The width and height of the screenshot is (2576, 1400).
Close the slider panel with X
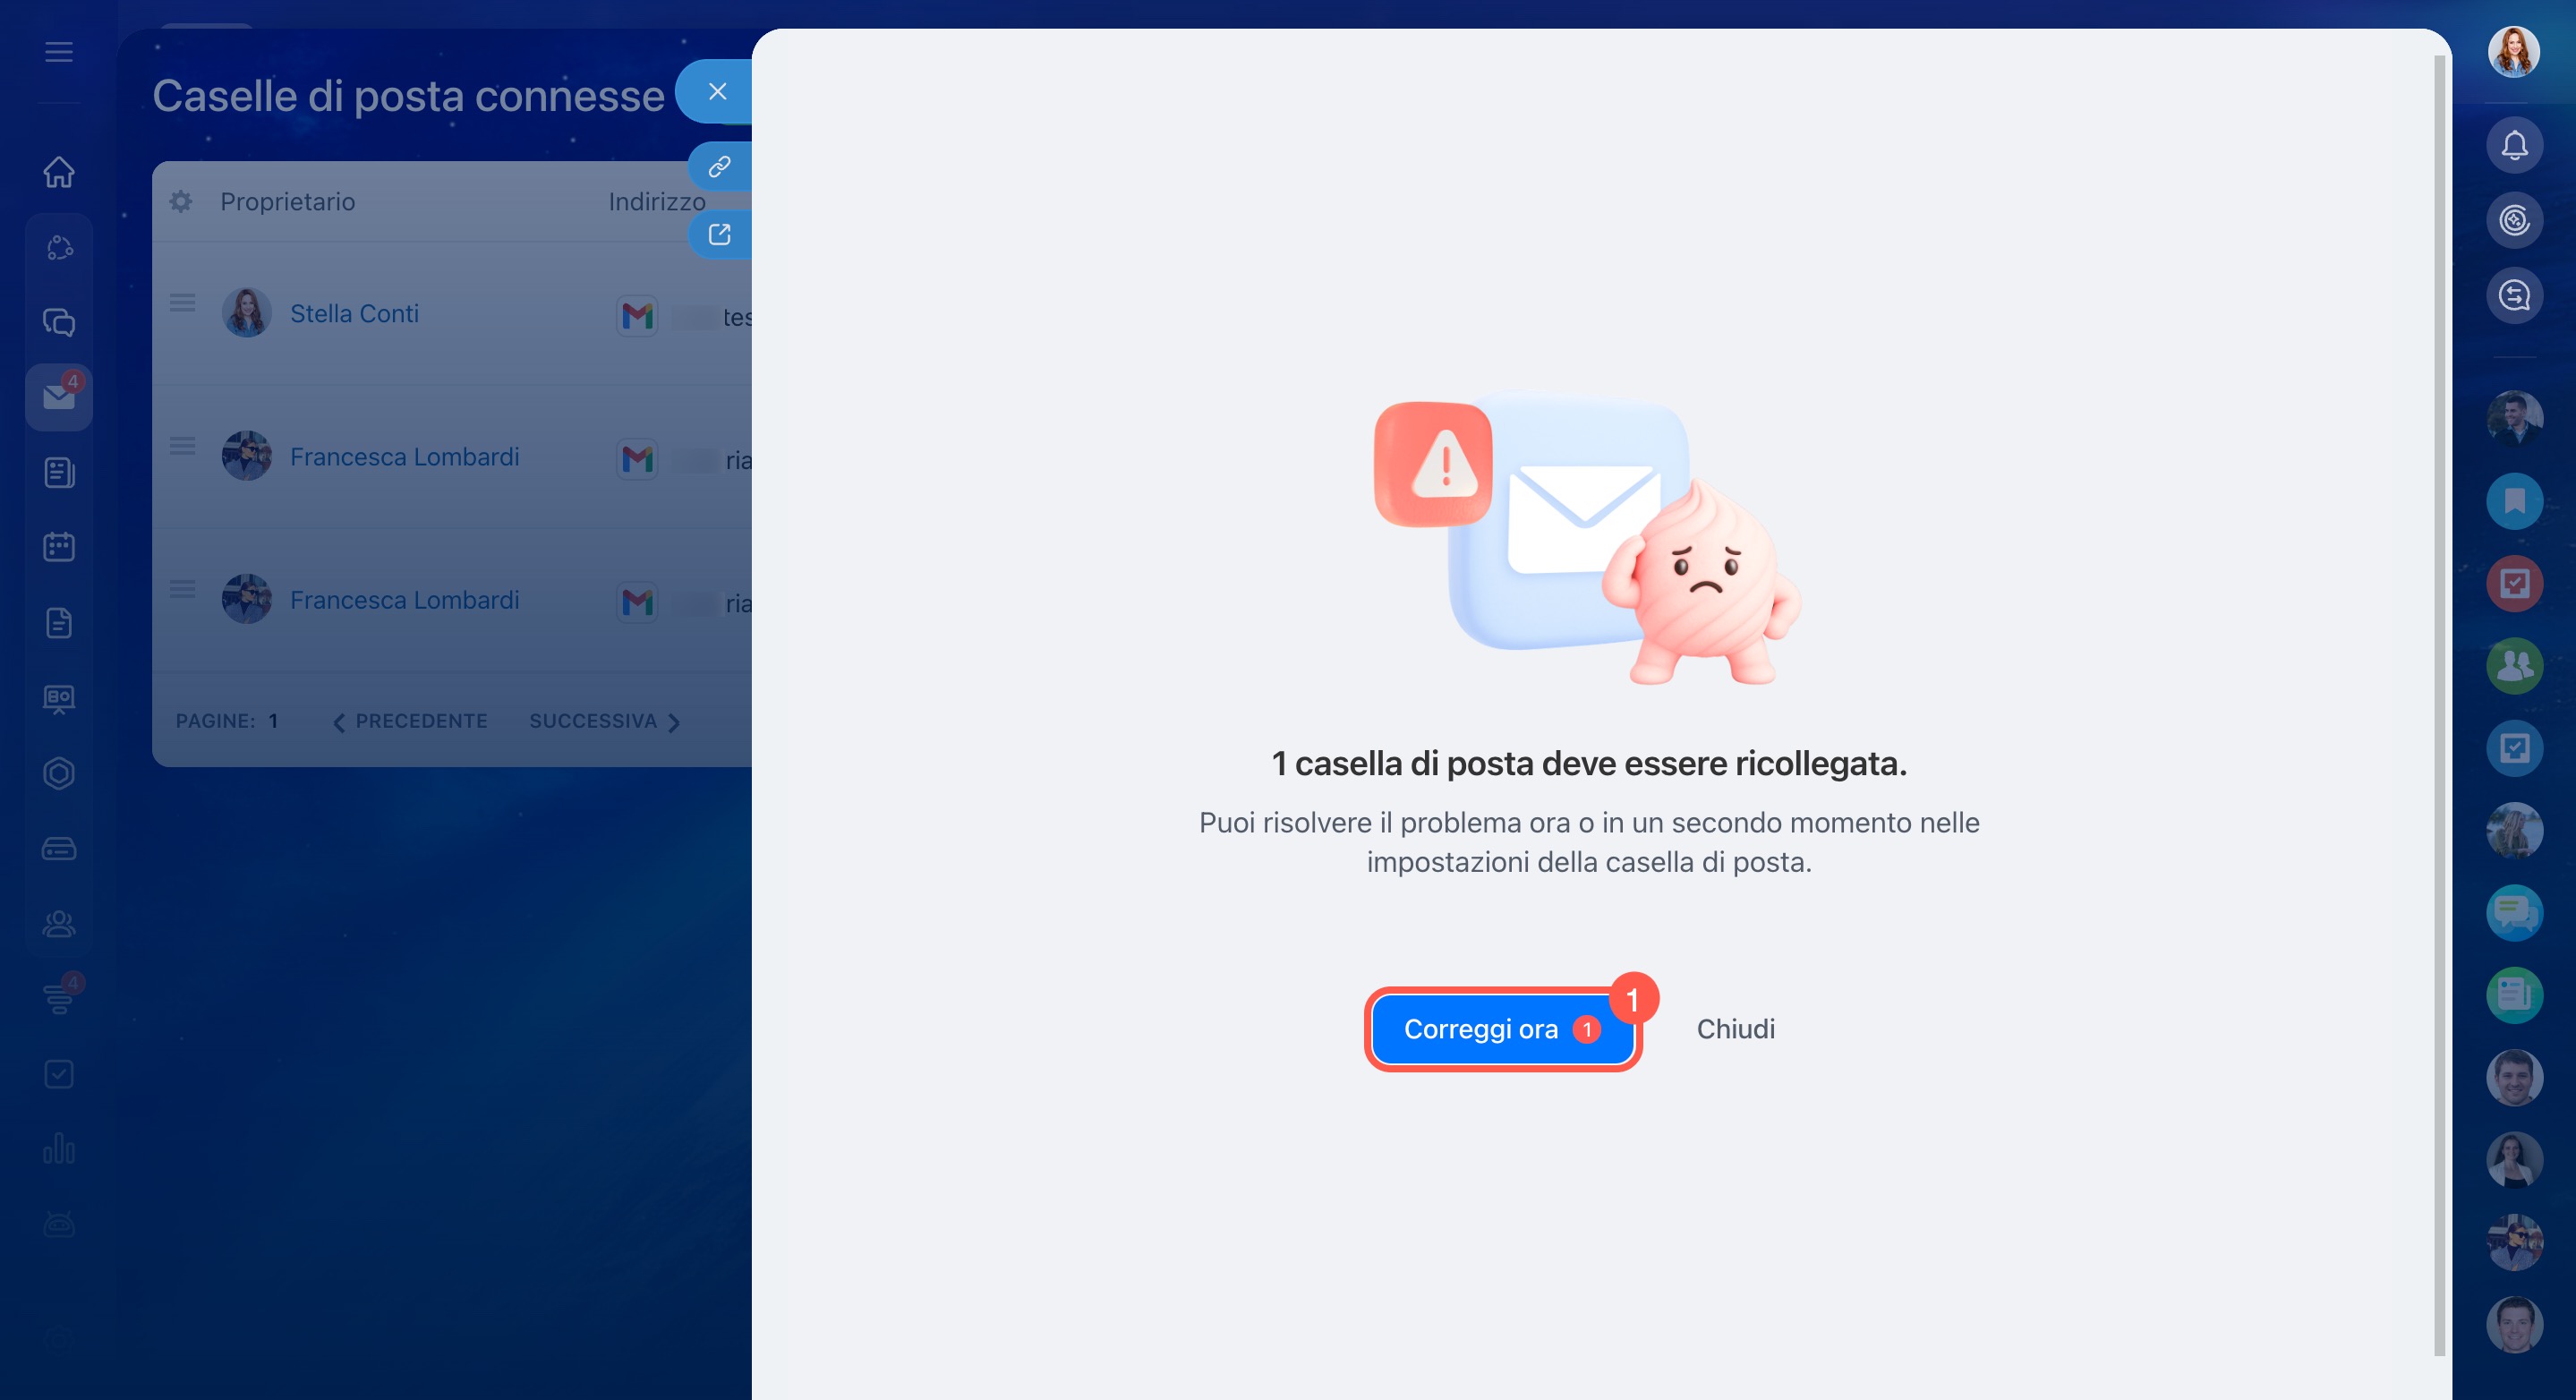point(717,92)
